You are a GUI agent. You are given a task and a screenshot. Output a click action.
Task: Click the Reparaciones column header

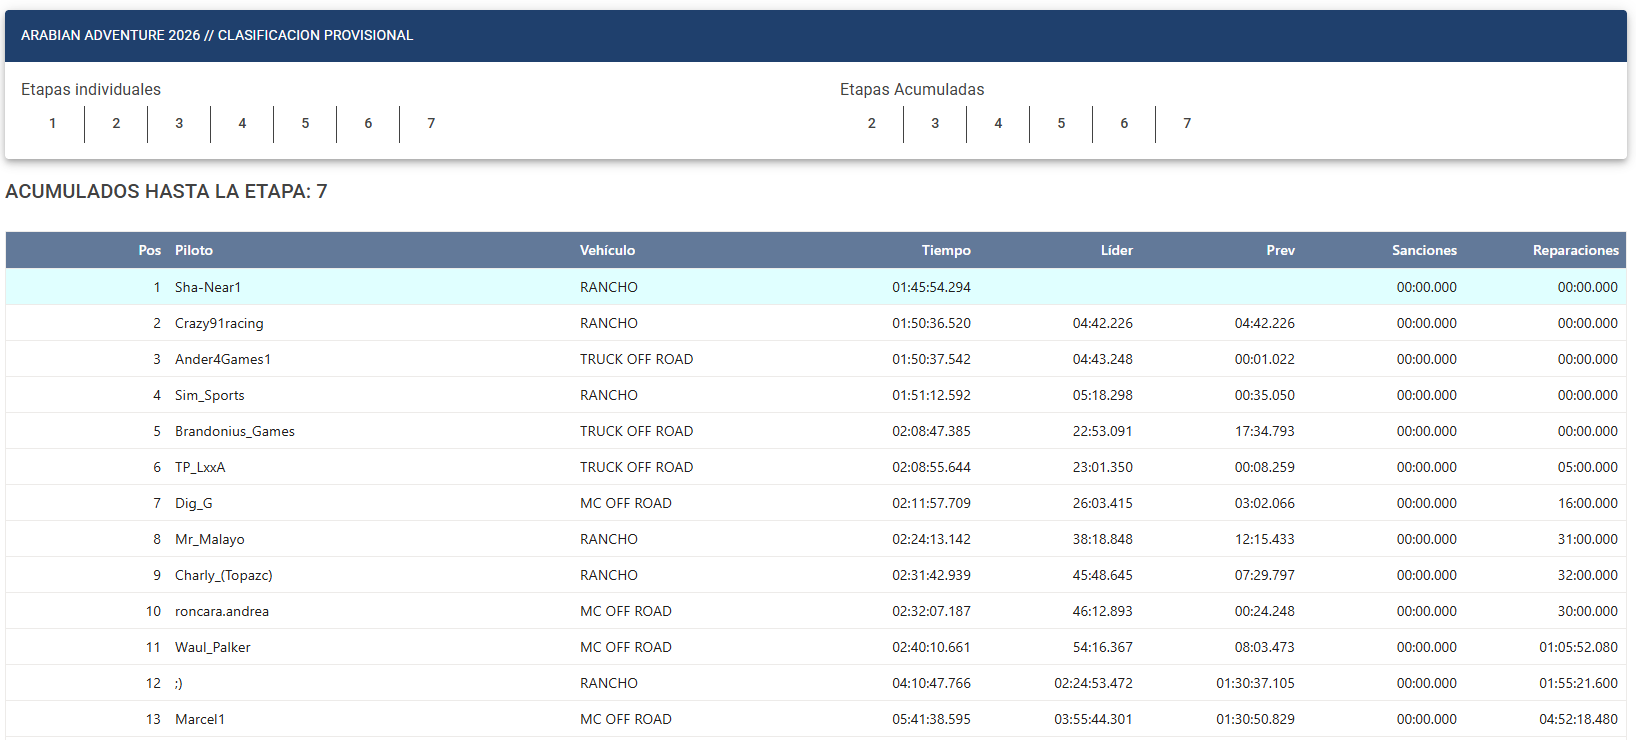coord(1576,251)
